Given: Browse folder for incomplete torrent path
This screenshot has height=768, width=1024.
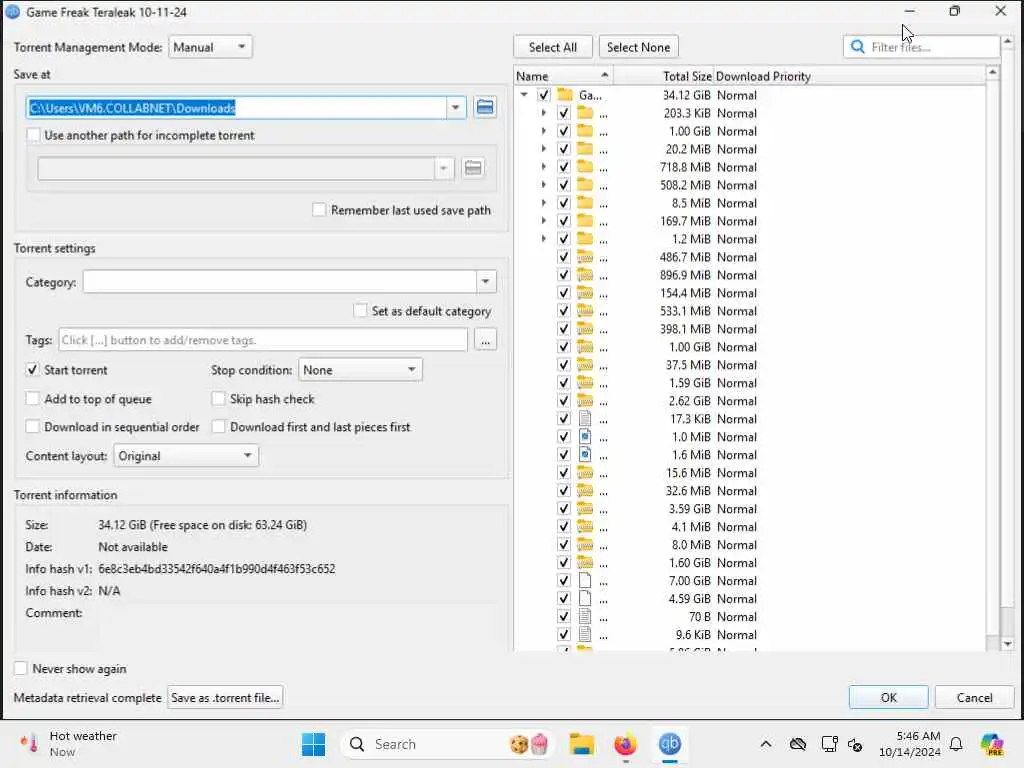Looking at the screenshot, I should pyautogui.click(x=473, y=168).
